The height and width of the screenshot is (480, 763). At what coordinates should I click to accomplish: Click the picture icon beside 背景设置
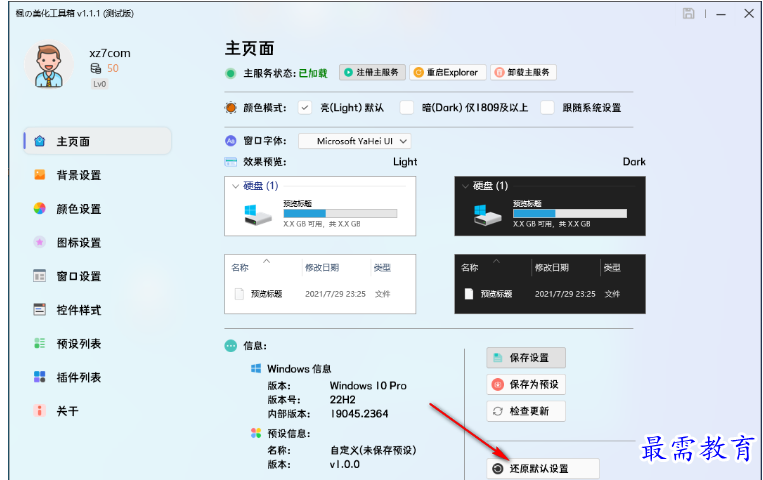pos(40,175)
